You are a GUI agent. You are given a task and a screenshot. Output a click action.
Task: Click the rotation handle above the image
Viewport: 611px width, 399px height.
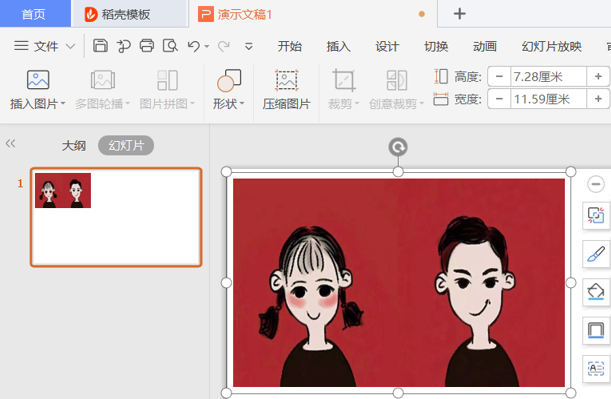click(x=398, y=147)
